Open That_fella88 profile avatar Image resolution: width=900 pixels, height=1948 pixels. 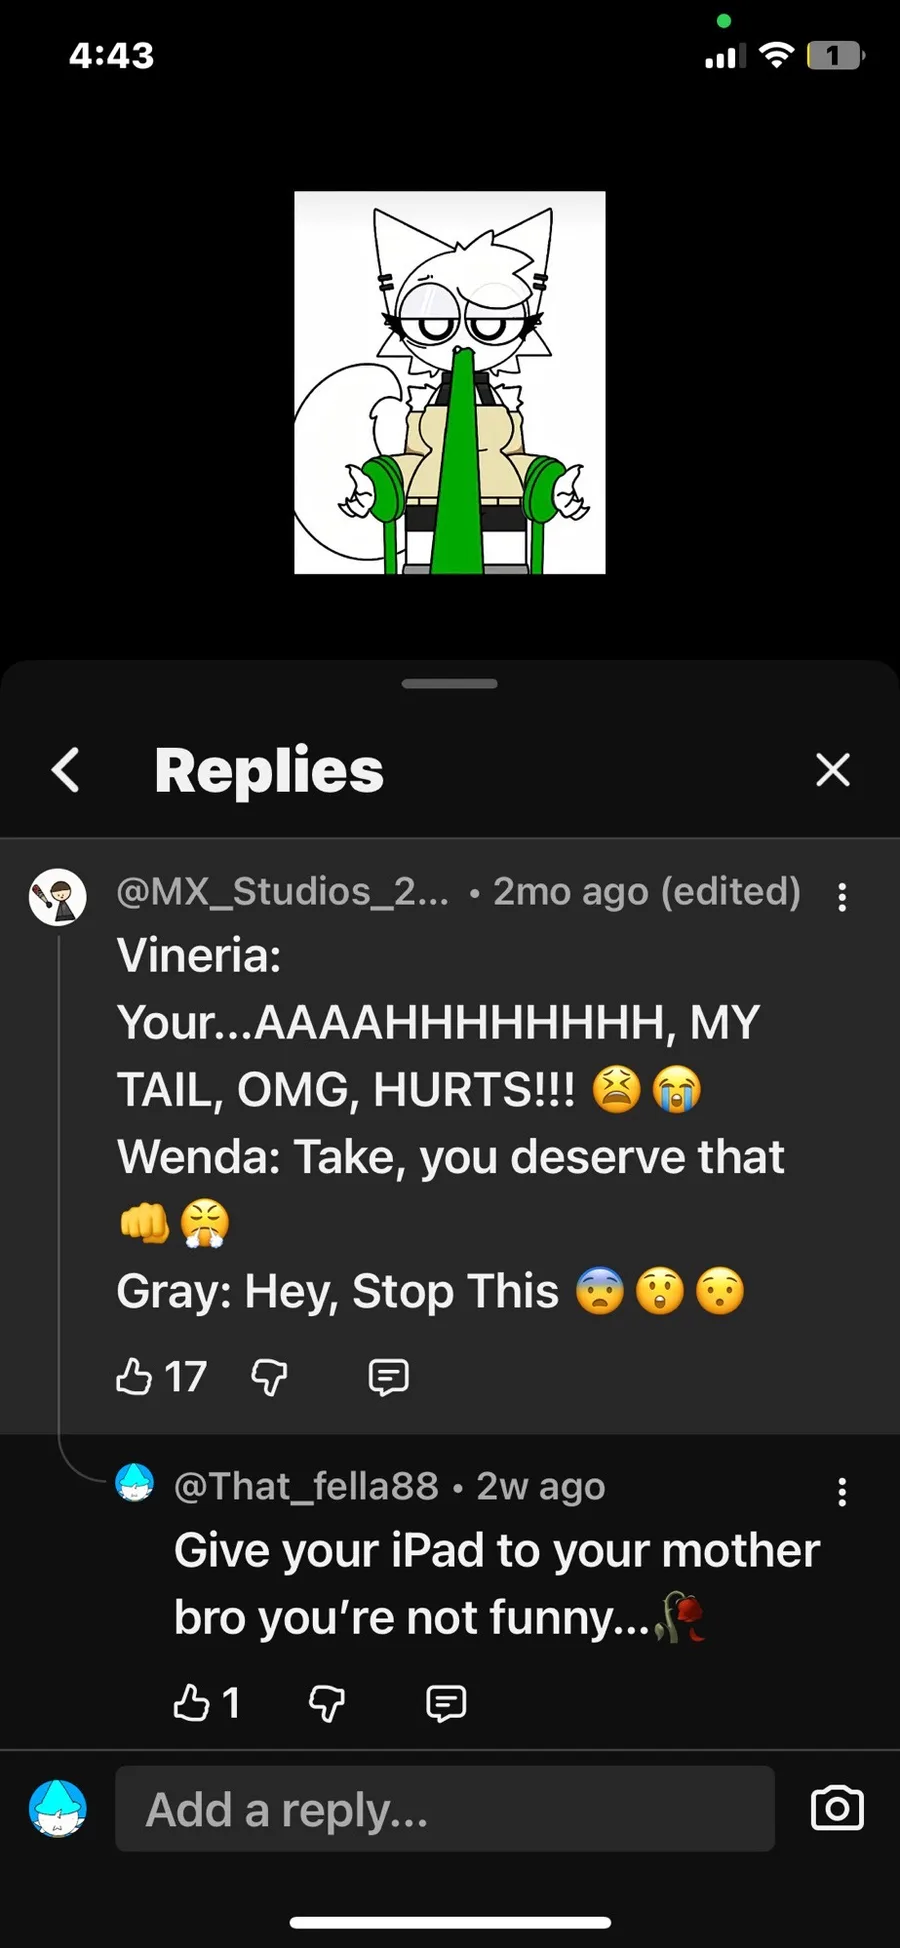click(x=135, y=1483)
